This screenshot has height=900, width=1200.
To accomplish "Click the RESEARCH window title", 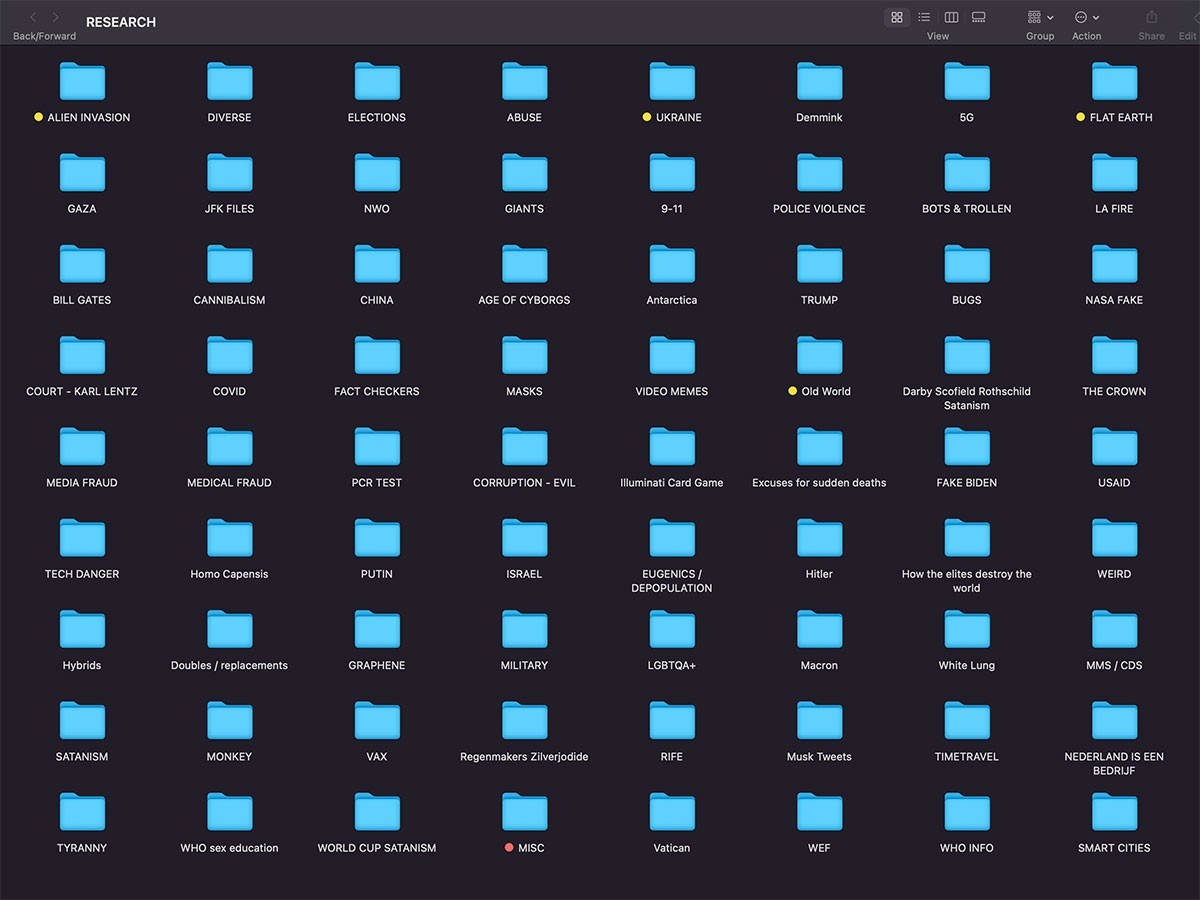I will tap(121, 22).
